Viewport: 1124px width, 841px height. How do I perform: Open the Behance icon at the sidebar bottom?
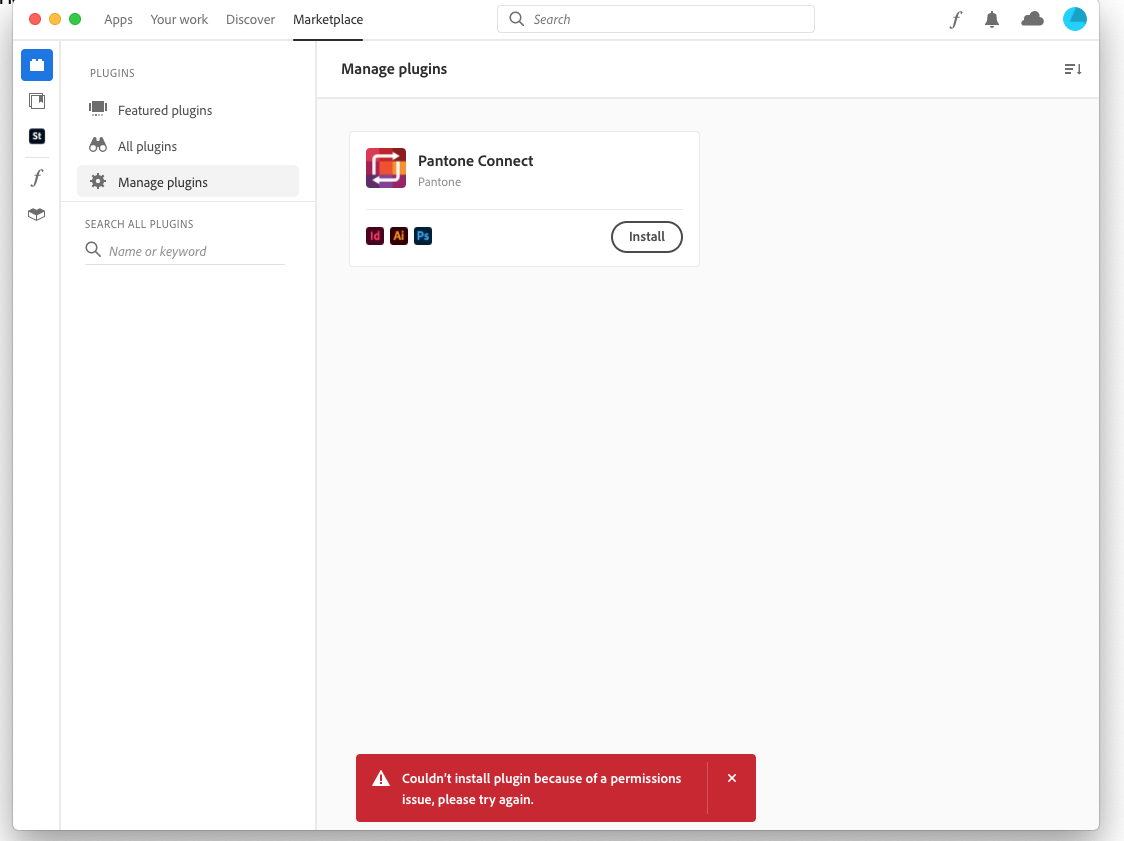37,214
